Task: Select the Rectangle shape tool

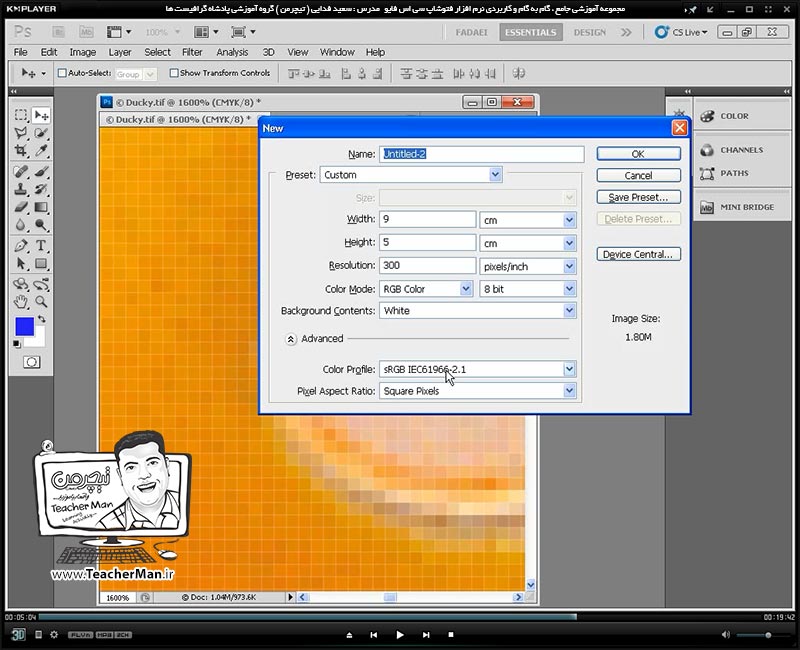Action: coord(41,263)
